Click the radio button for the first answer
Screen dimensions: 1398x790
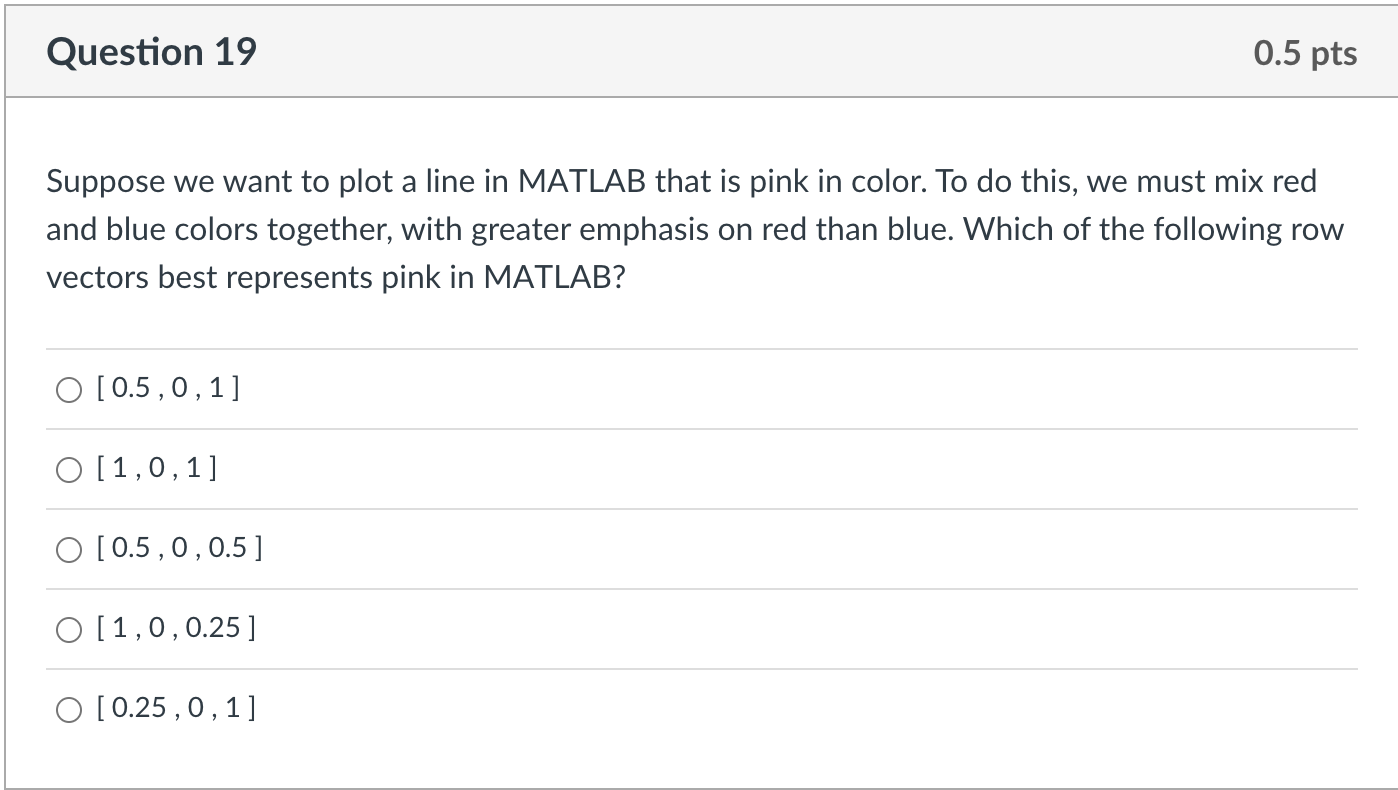[x=68, y=389]
